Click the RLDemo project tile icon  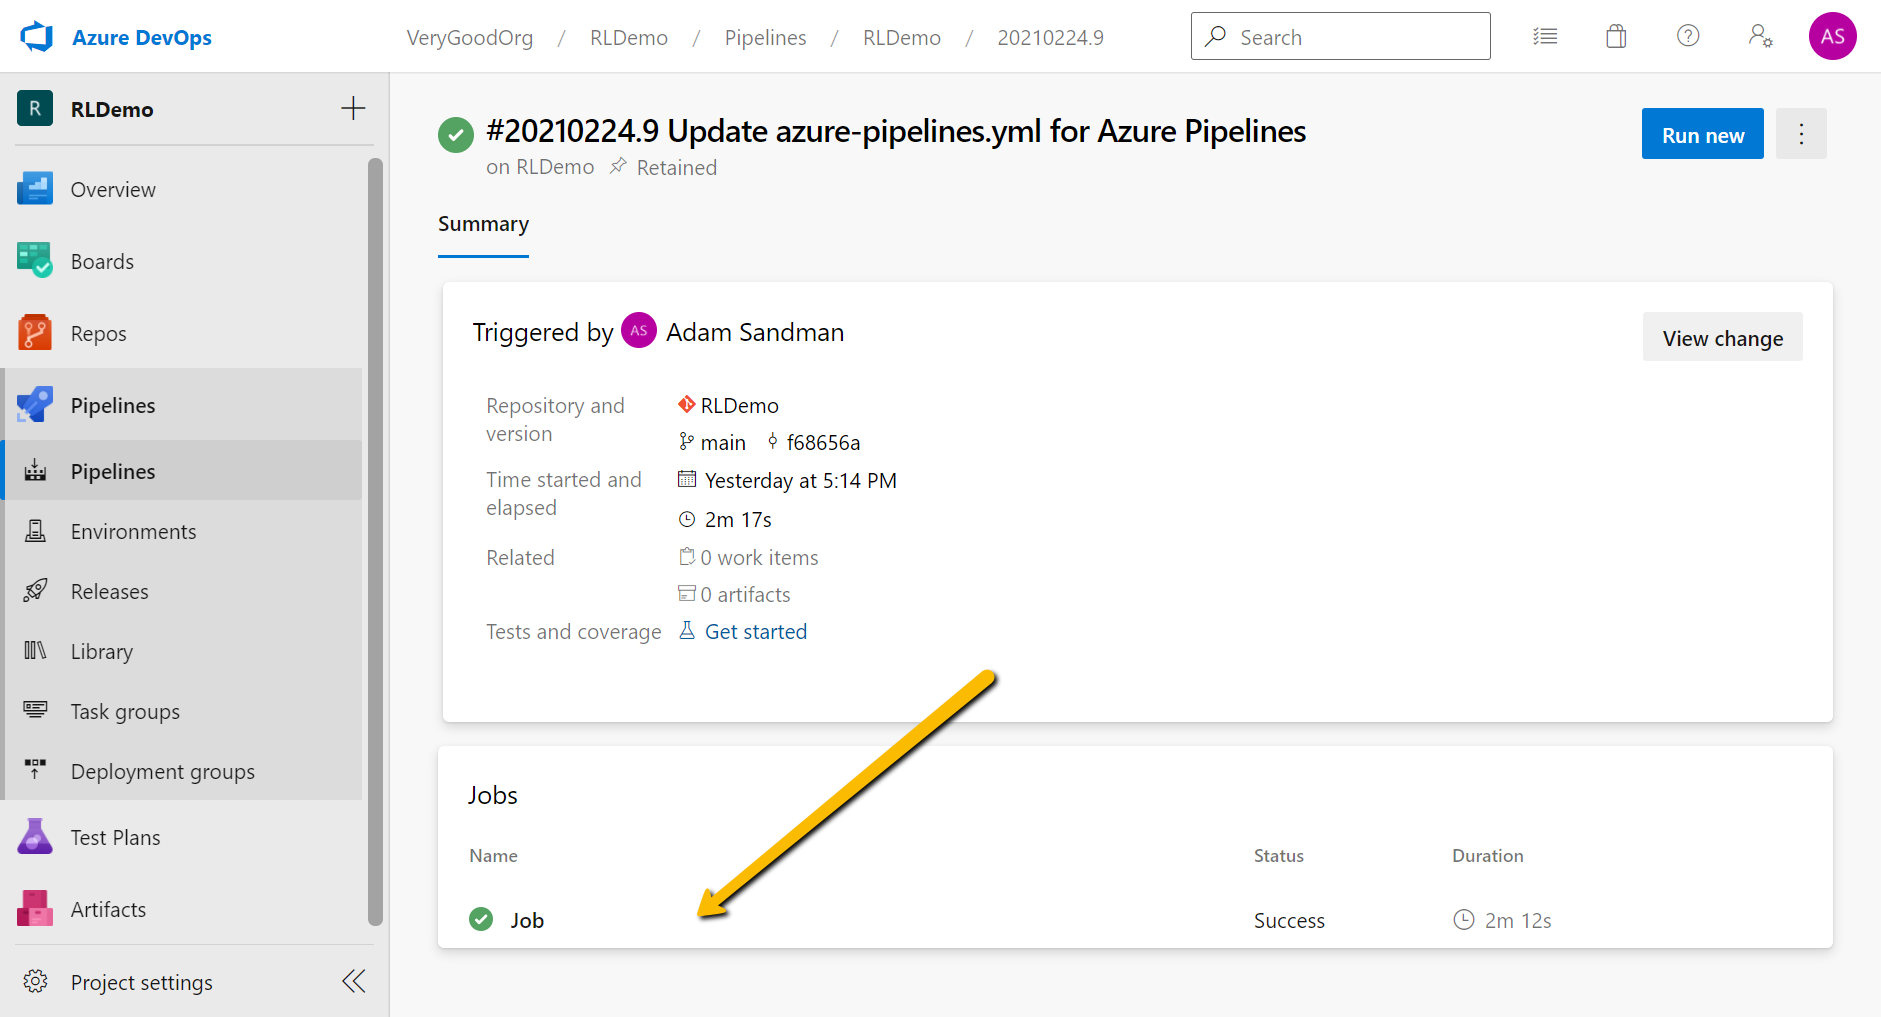(x=35, y=109)
